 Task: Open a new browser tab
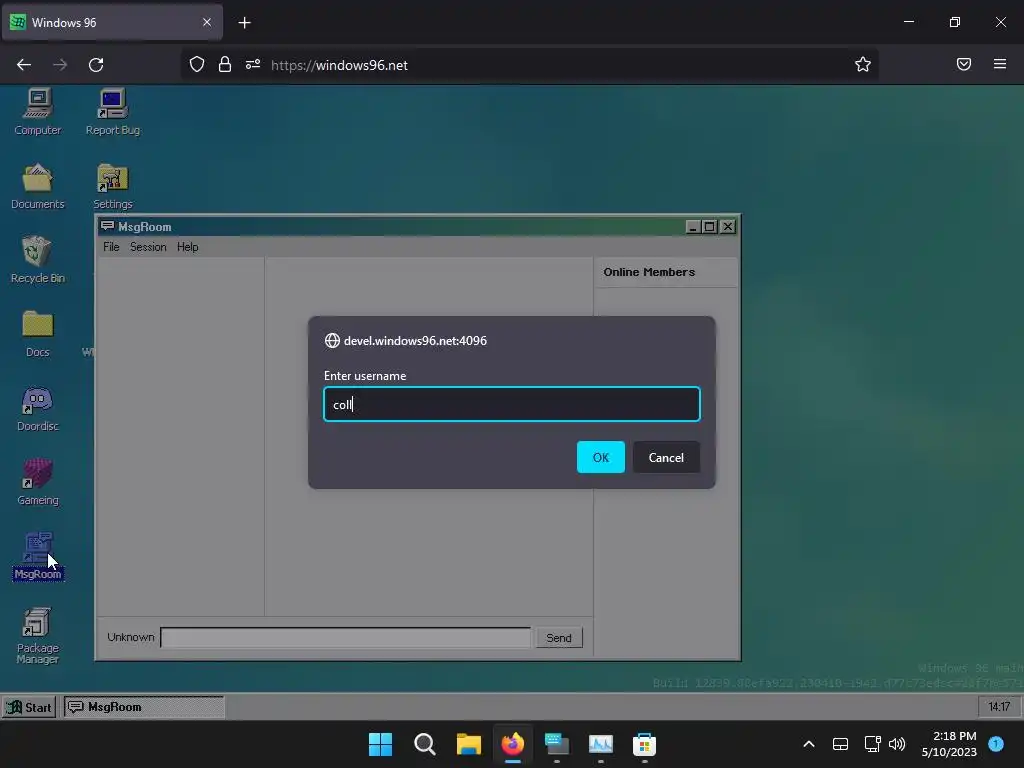point(244,23)
